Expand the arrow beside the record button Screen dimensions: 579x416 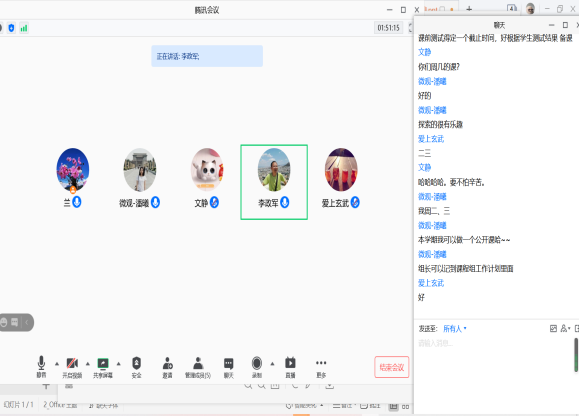pos(273,364)
